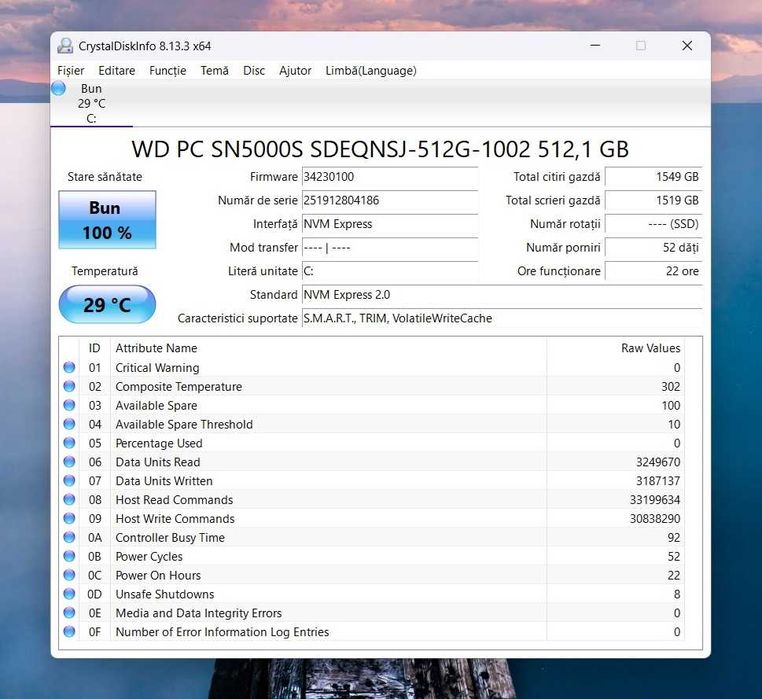
Task: Click the Bun 100 % health status button
Action: 107,220
